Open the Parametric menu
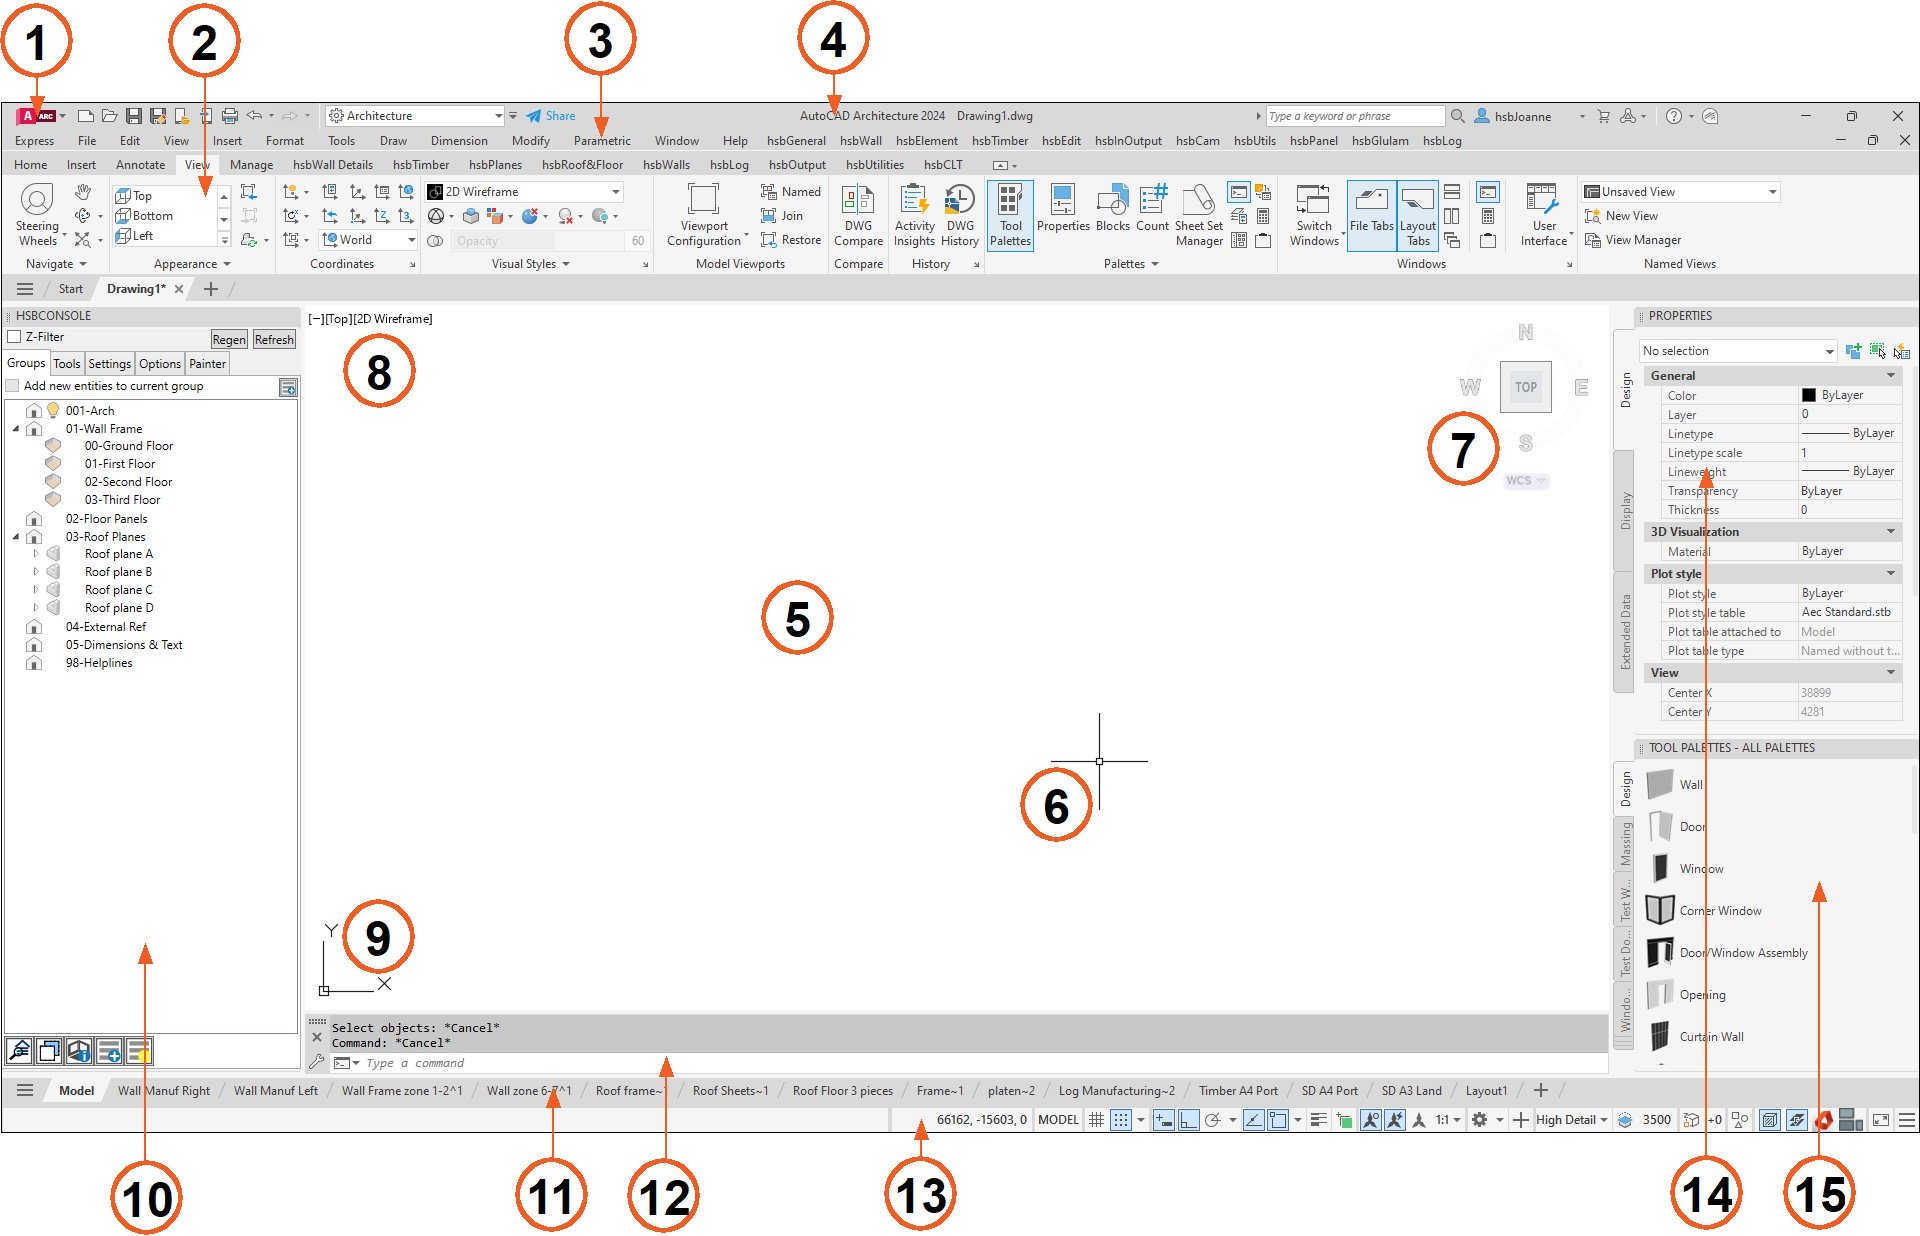The width and height of the screenshot is (1920, 1236). 602,141
